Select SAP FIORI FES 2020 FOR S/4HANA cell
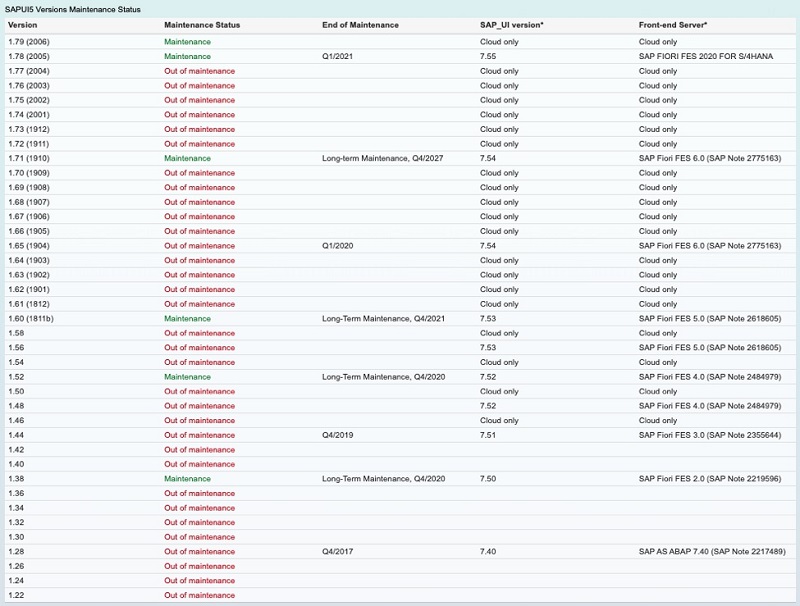 [706, 56]
